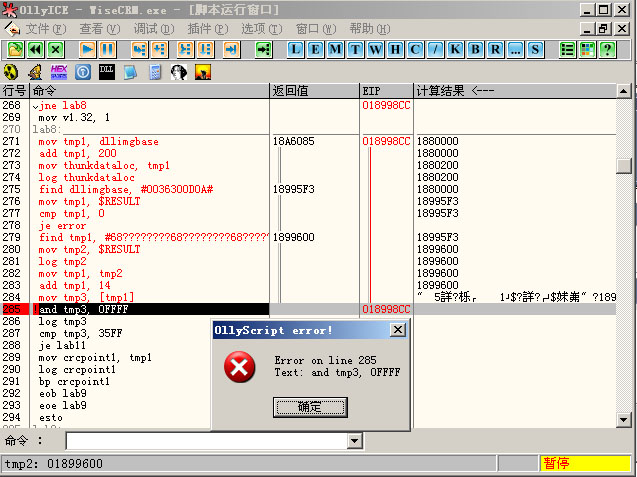Screen dimensions: 637x477
Task: Close the OllyScript error dialog
Action: [398, 330]
